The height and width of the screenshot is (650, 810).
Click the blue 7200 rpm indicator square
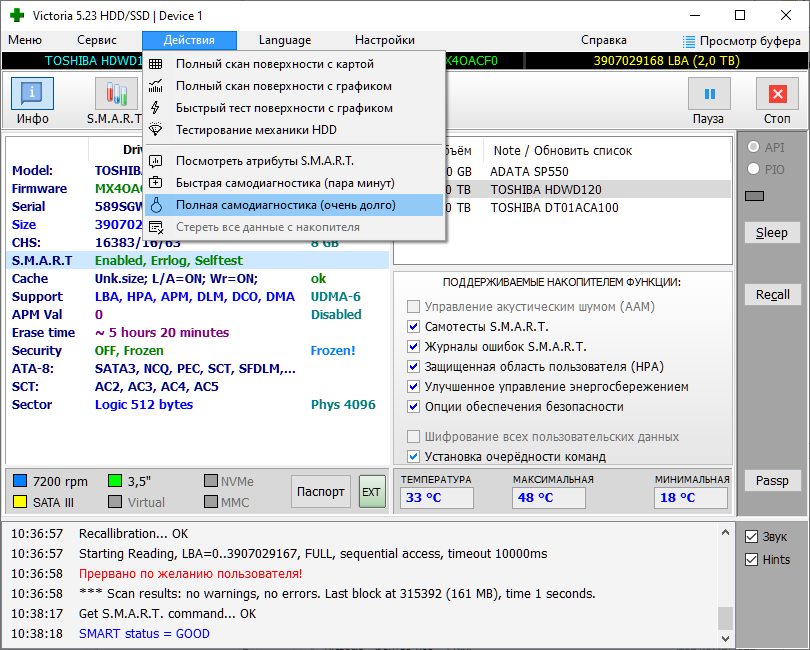(20, 481)
